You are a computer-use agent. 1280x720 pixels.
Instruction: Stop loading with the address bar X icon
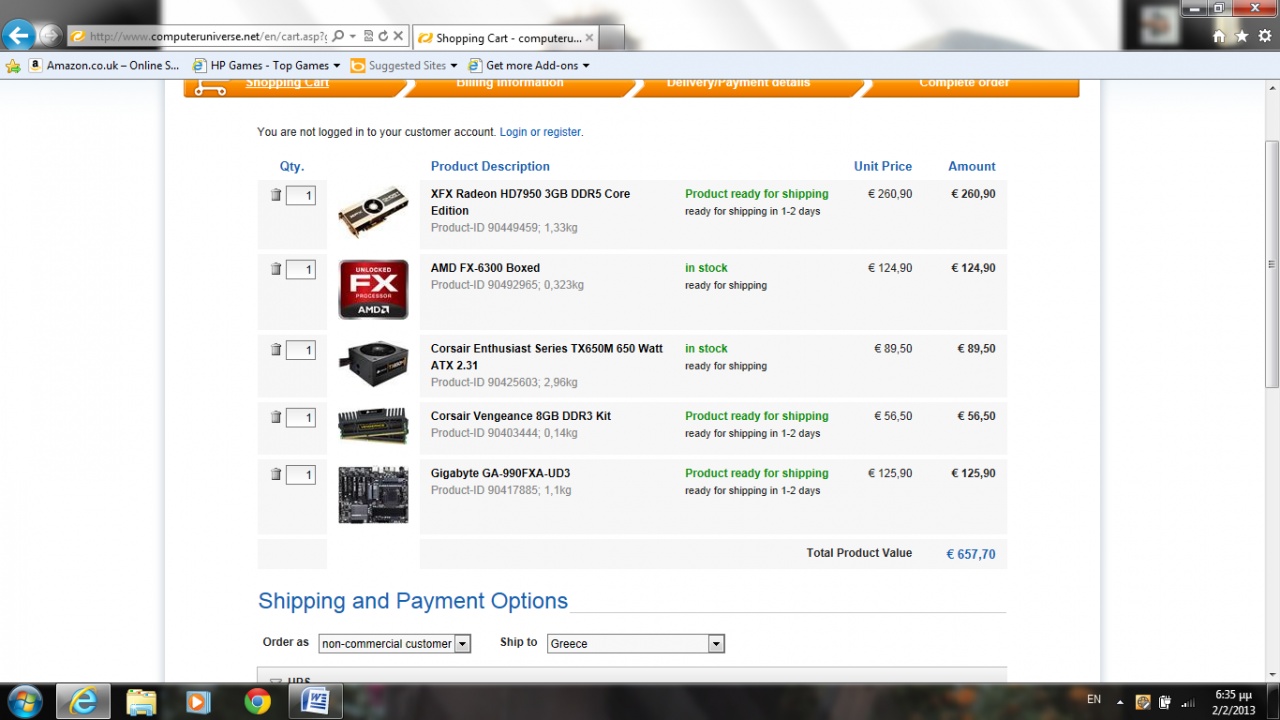pyautogui.click(x=398, y=36)
